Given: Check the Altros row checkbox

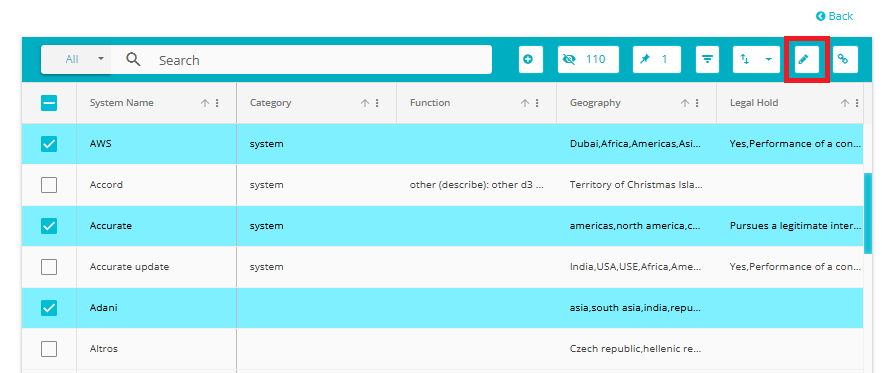Looking at the screenshot, I should coord(49,349).
